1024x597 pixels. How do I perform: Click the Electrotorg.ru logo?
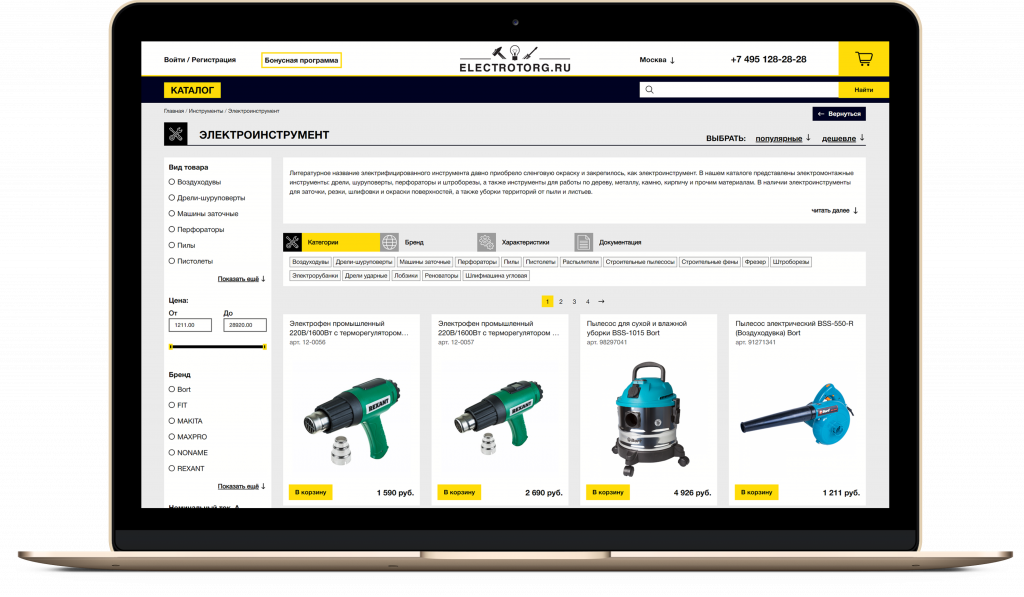coord(515,59)
